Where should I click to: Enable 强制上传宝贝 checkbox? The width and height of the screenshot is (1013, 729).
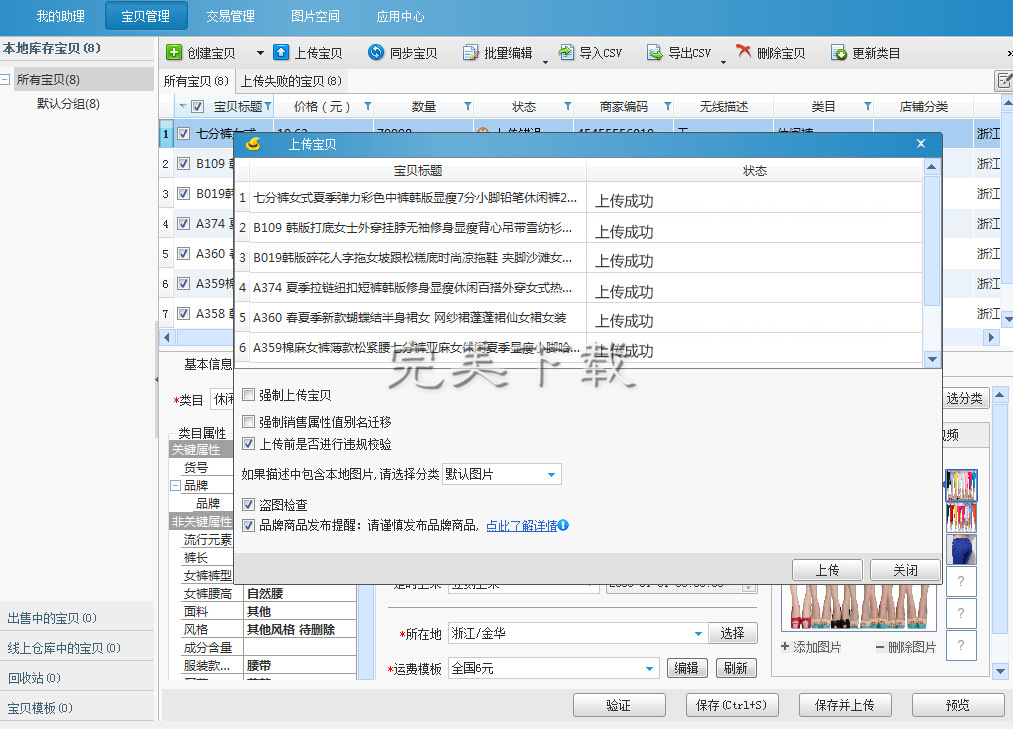click(248, 394)
